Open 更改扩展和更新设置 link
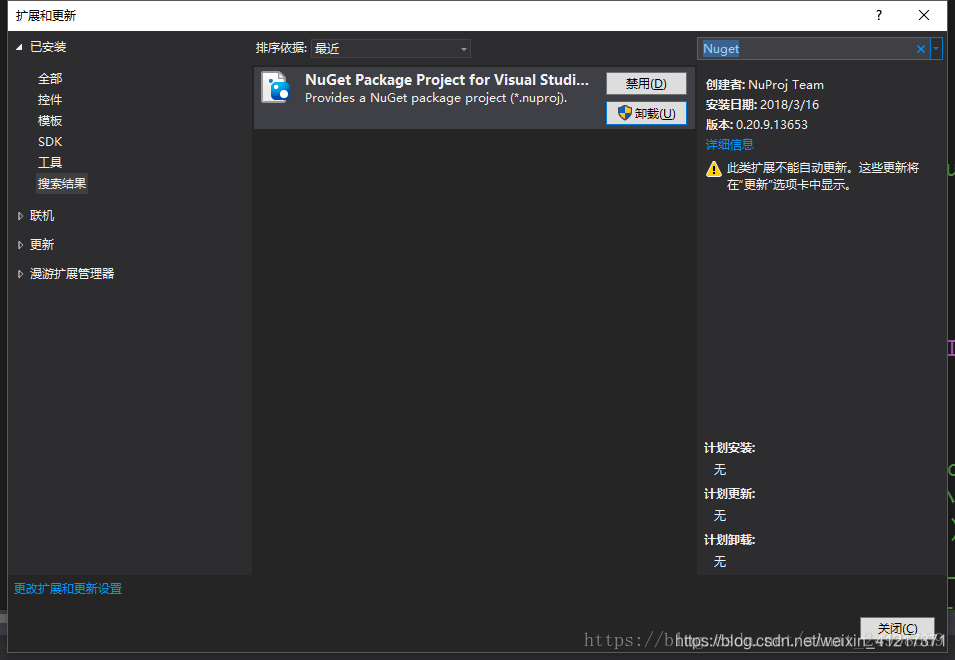Screen dimensions: 955x660 [x=68, y=589]
